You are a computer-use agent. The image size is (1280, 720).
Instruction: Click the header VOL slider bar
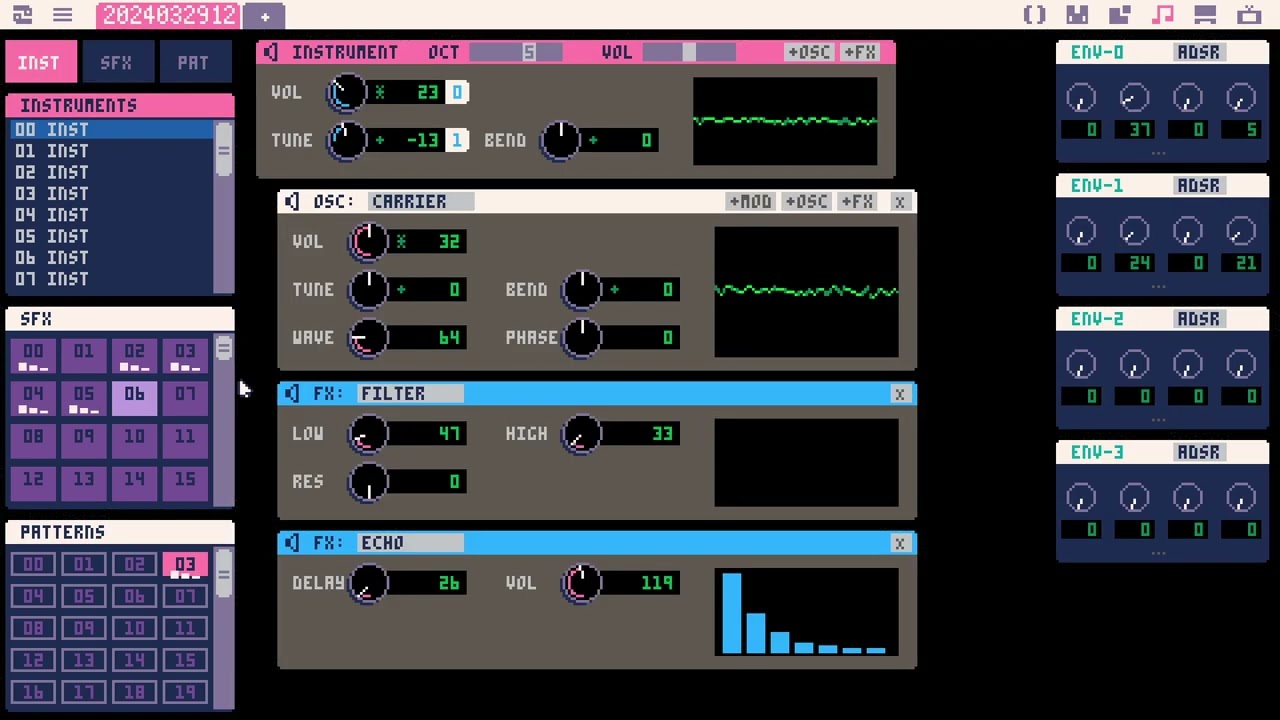689,52
